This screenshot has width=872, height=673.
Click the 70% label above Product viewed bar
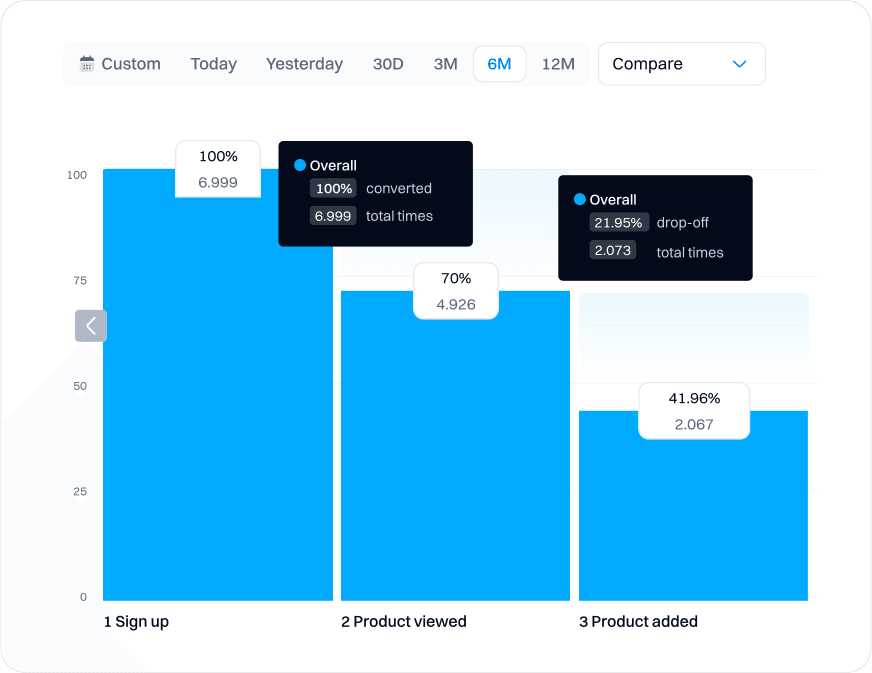pyautogui.click(x=455, y=278)
